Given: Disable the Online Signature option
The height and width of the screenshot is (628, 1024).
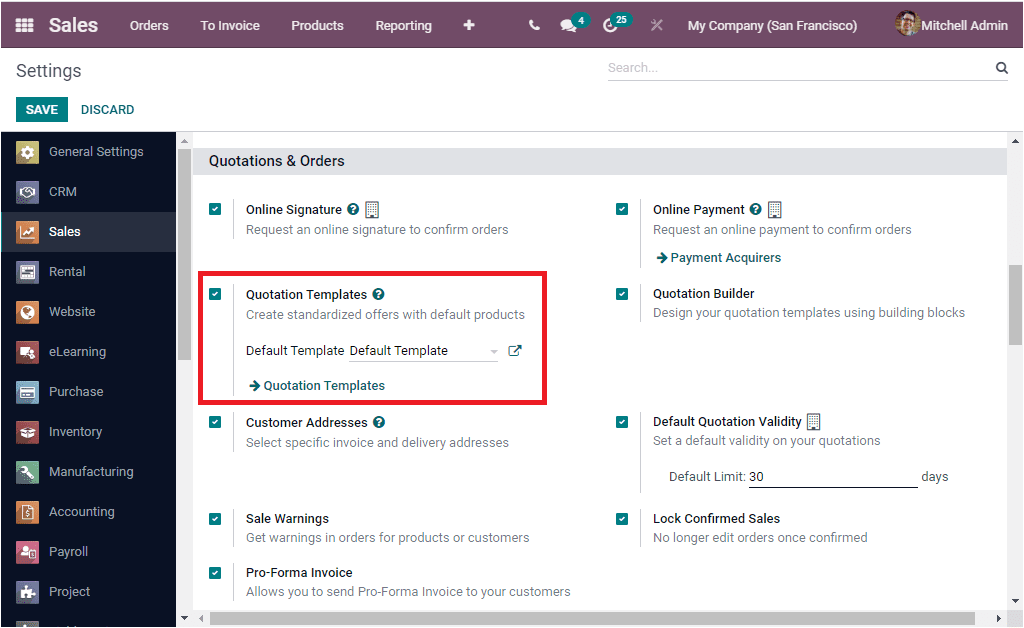Looking at the screenshot, I should click(215, 209).
